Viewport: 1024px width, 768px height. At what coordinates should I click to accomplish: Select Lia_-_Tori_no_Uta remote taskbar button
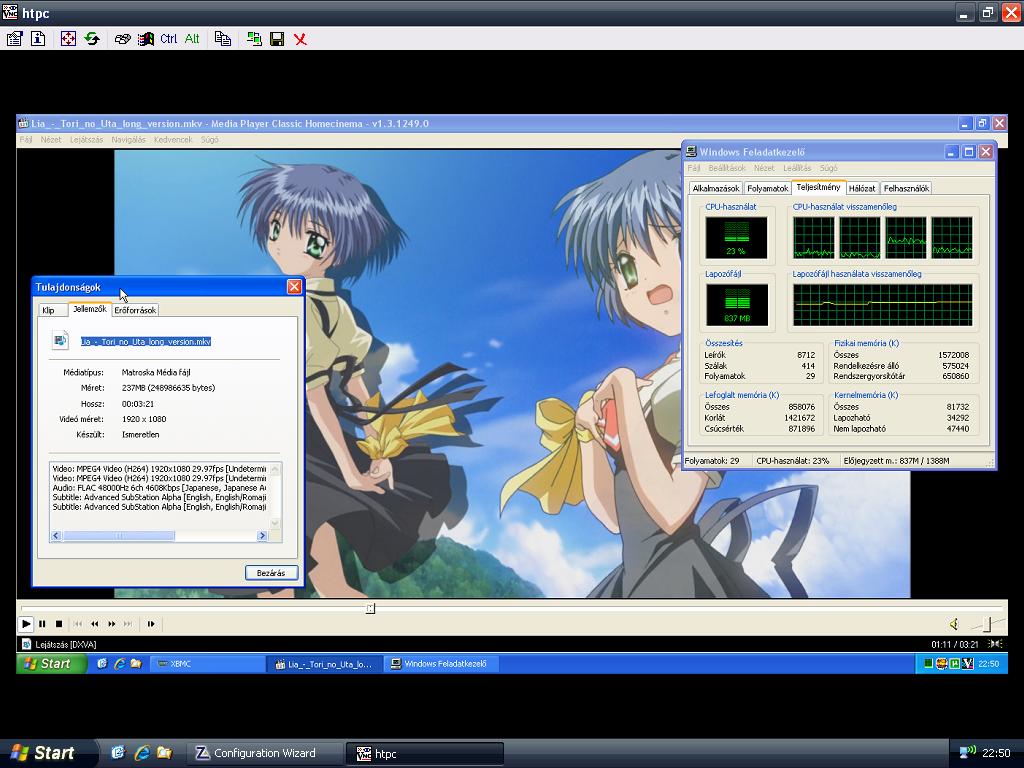pyautogui.click(x=324, y=664)
